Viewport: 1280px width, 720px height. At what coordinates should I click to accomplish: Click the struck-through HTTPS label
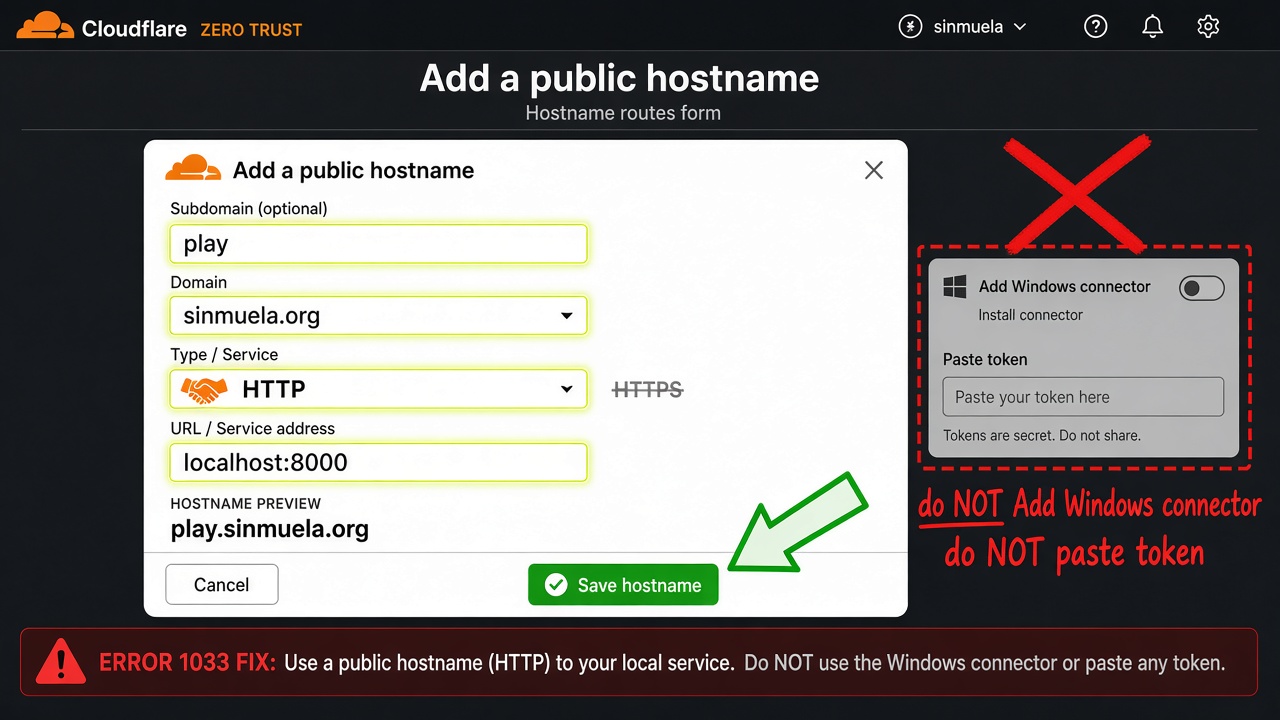(x=647, y=389)
